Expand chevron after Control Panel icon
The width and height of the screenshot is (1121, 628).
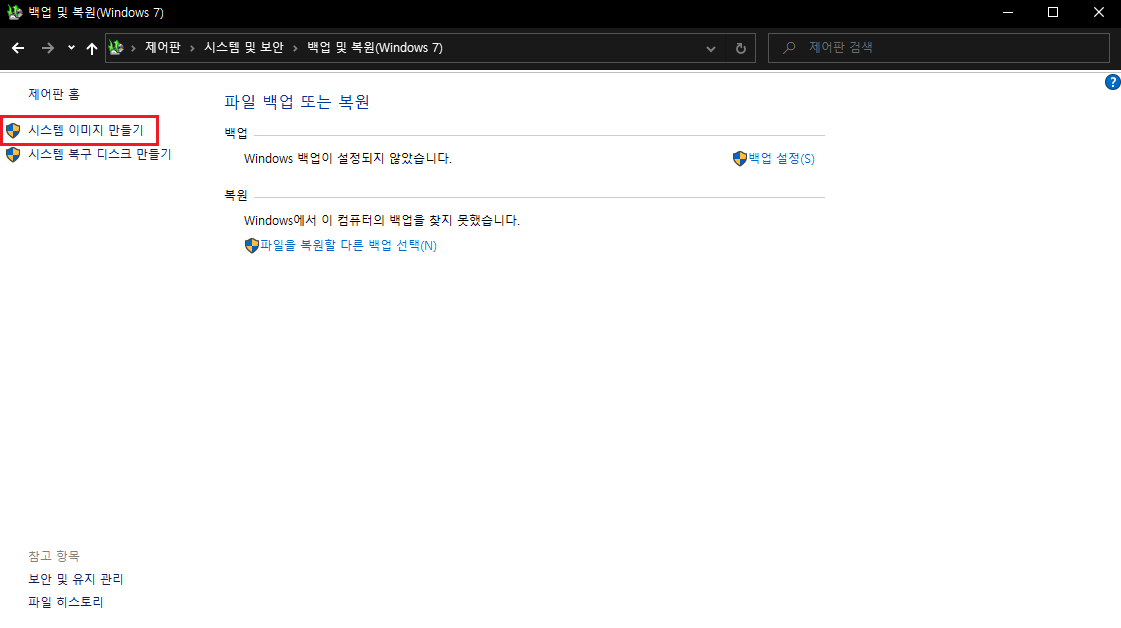click(133, 48)
